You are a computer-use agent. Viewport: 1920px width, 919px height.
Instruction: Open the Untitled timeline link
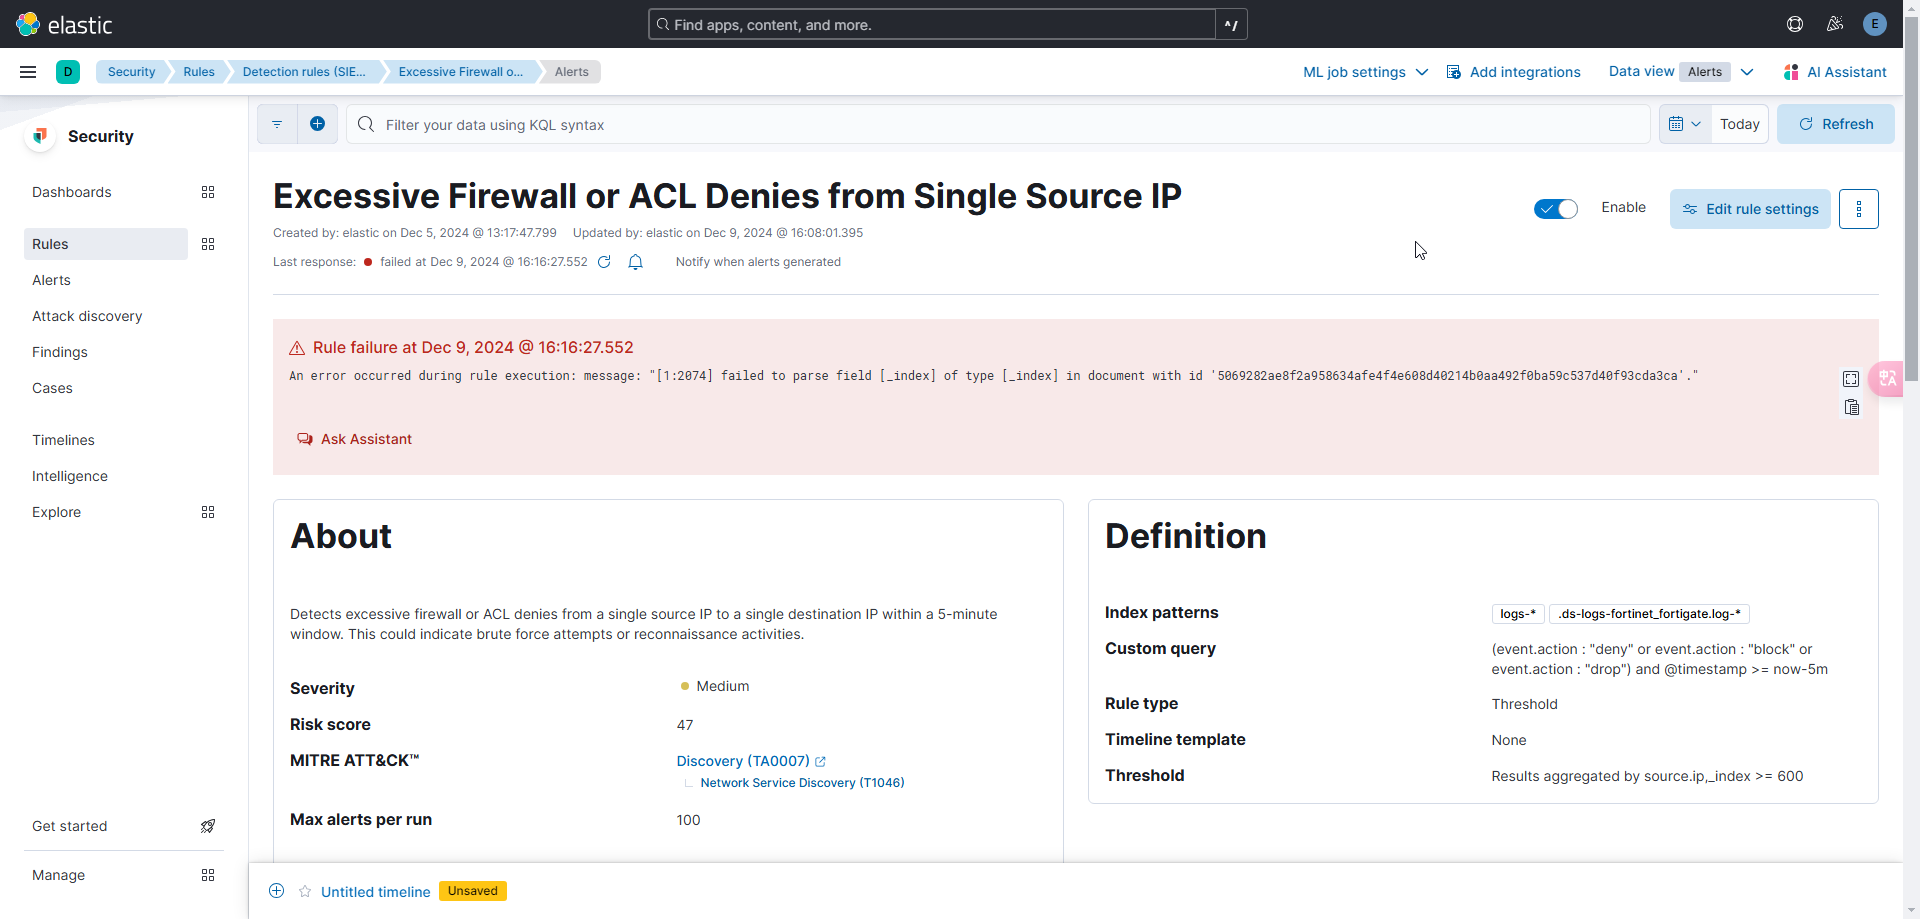(375, 891)
